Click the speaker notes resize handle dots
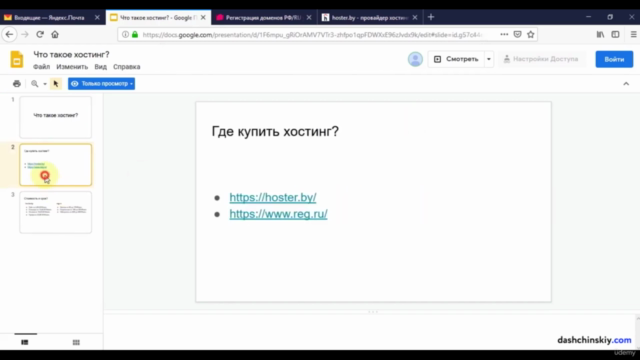Screen dimensions: 640x360 click(x=373, y=312)
